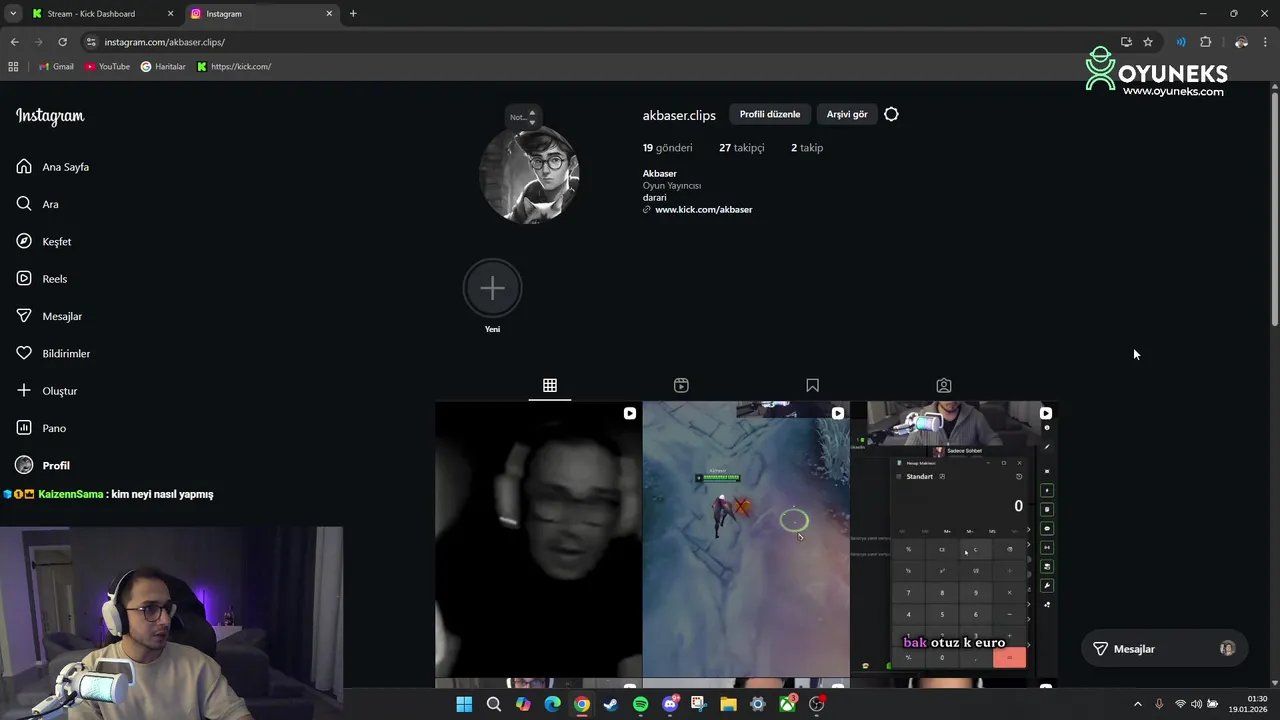Close the Kick Dashboard tab

170,14
